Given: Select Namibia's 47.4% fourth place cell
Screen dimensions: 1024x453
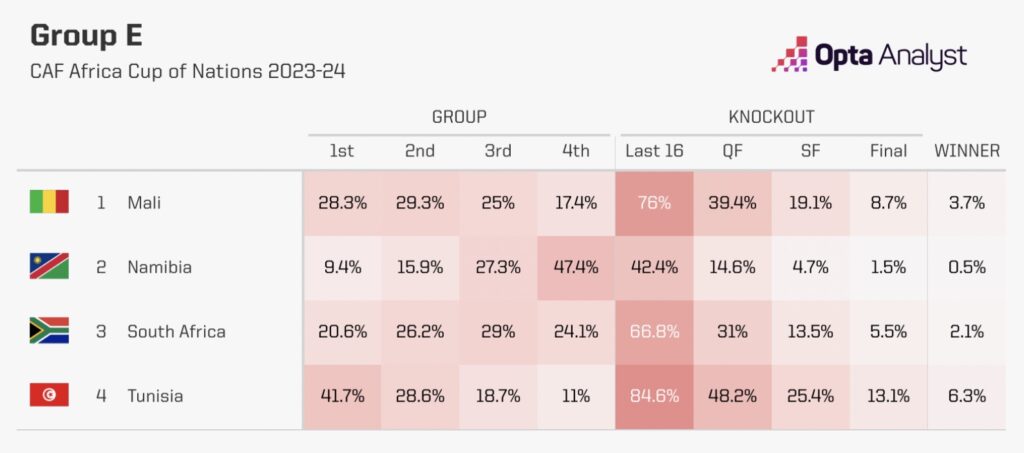Looking at the screenshot, I should 576,267.
